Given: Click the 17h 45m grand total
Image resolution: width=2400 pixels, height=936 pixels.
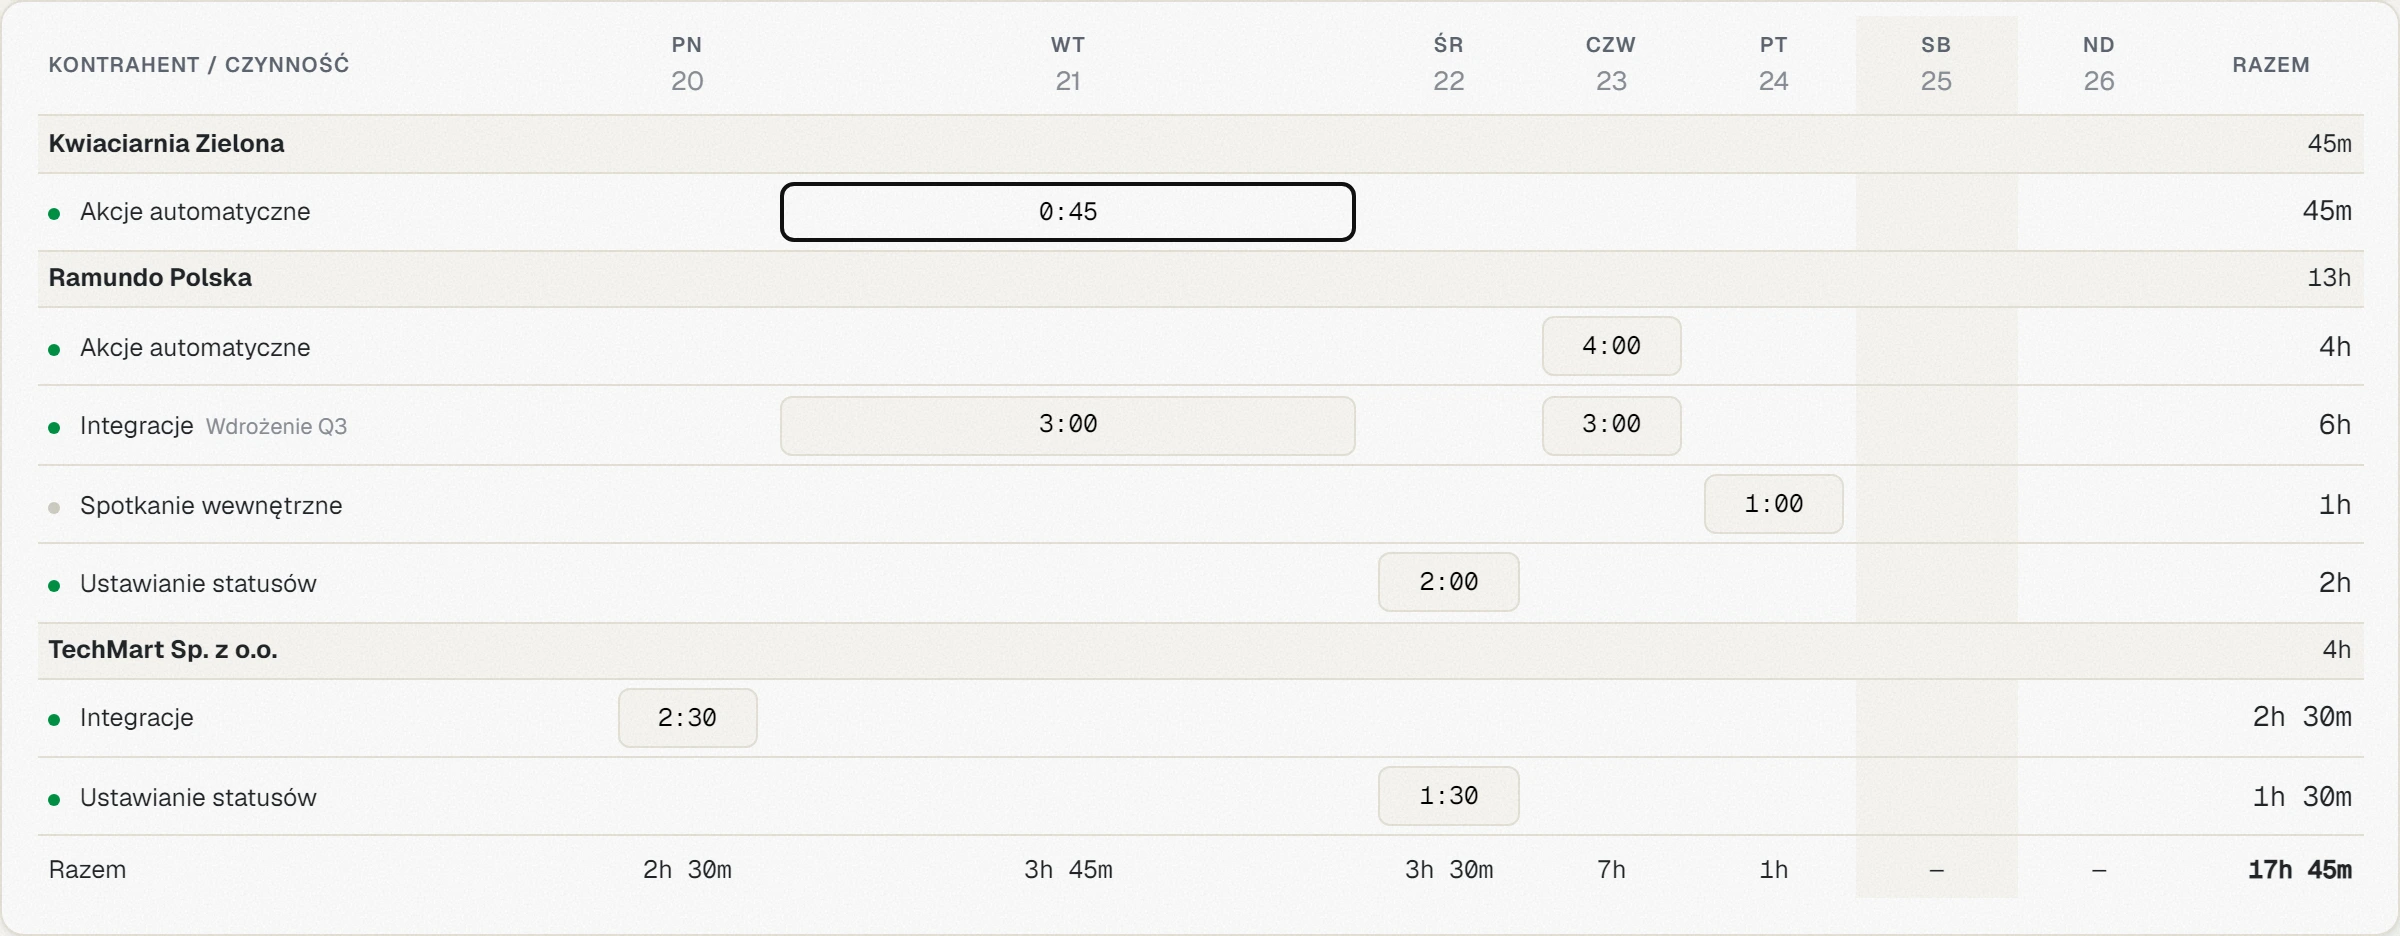Looking at the screenshot, I should coord(2299,870).
